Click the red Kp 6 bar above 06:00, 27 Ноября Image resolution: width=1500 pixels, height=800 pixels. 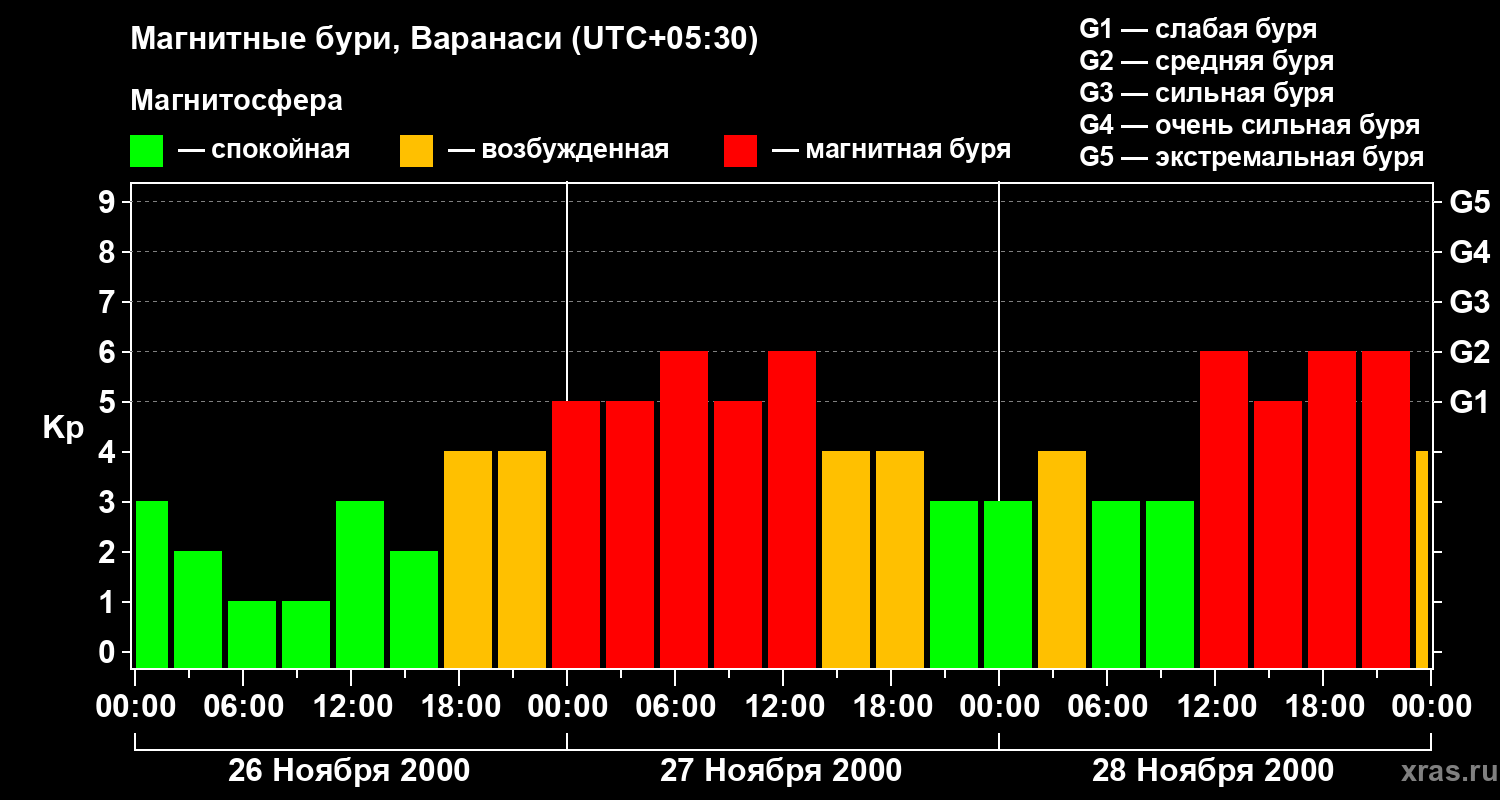(x=684, y=510)
